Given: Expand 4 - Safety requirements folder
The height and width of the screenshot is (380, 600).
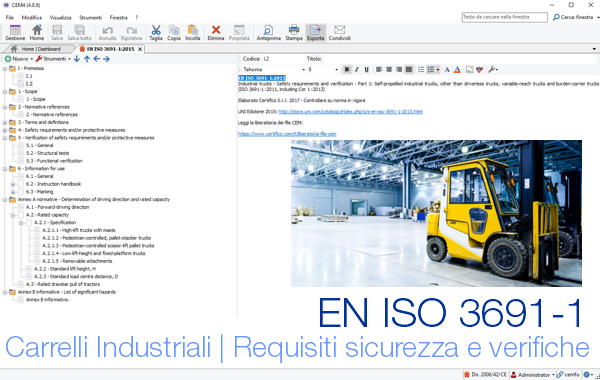Looking at the screenshot, I should click(x=5, y=130).
